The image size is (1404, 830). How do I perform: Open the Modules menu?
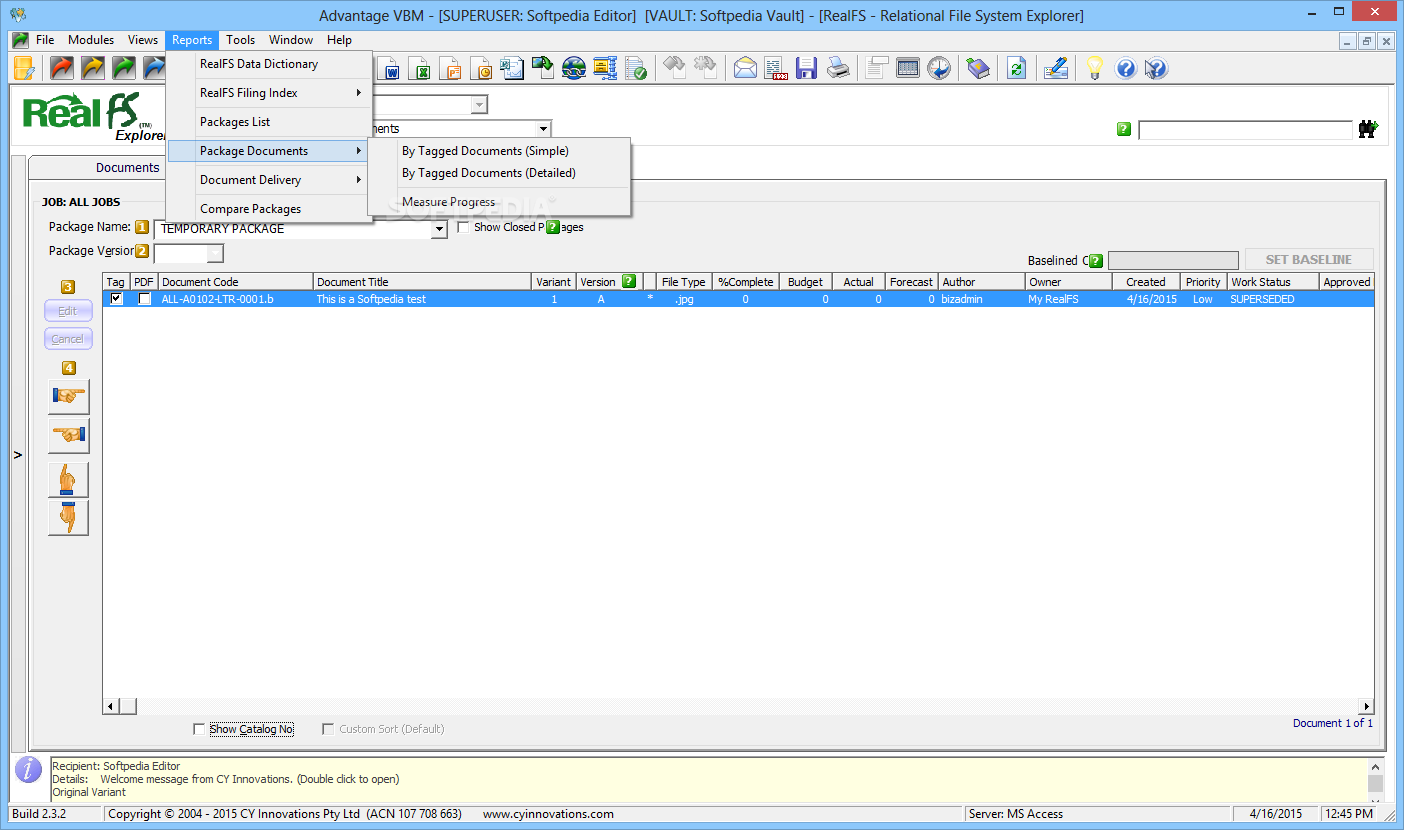click(x=91, y=40)
